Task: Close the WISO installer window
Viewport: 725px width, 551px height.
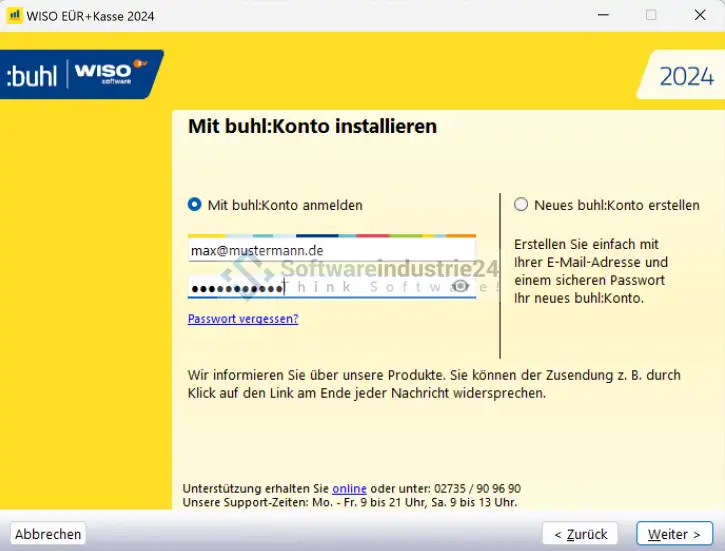Action: click(x=699, y=16)
